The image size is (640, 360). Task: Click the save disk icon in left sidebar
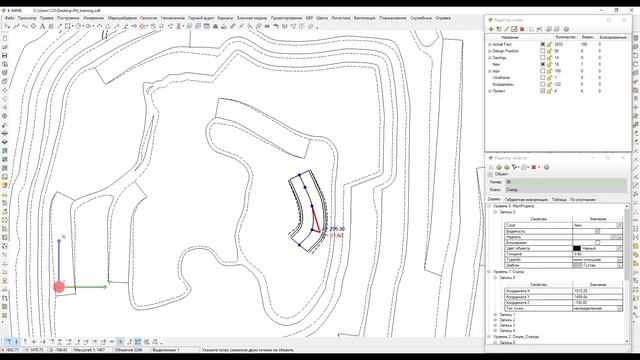point(5,56)
